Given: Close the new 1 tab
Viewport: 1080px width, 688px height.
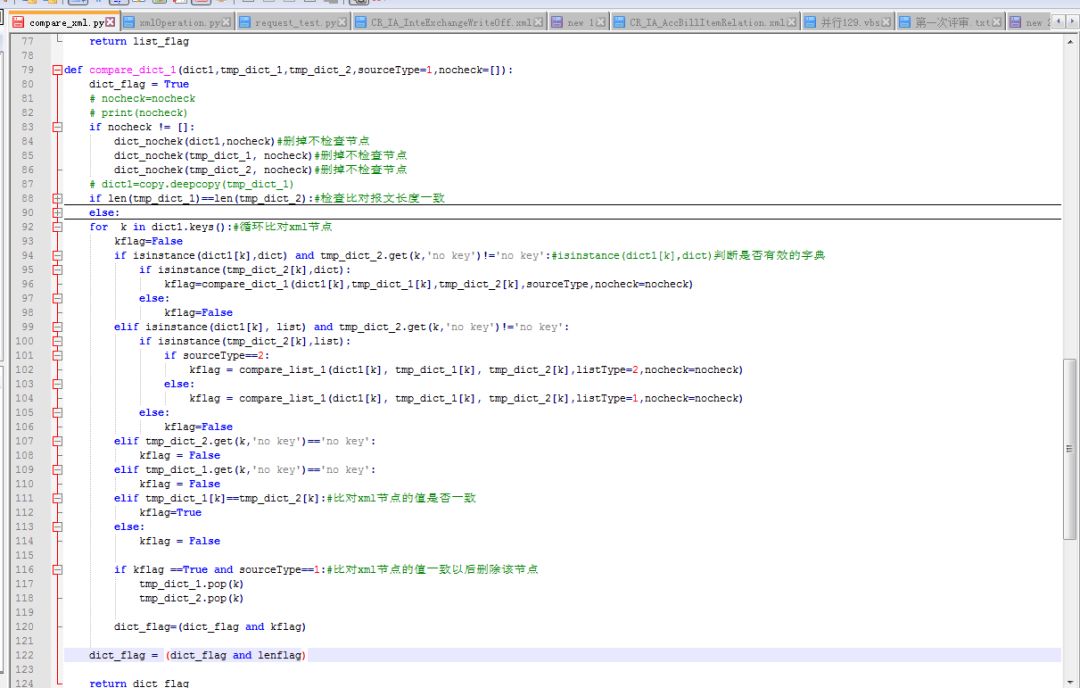Looking at the screenshot, I should [601, 22].
